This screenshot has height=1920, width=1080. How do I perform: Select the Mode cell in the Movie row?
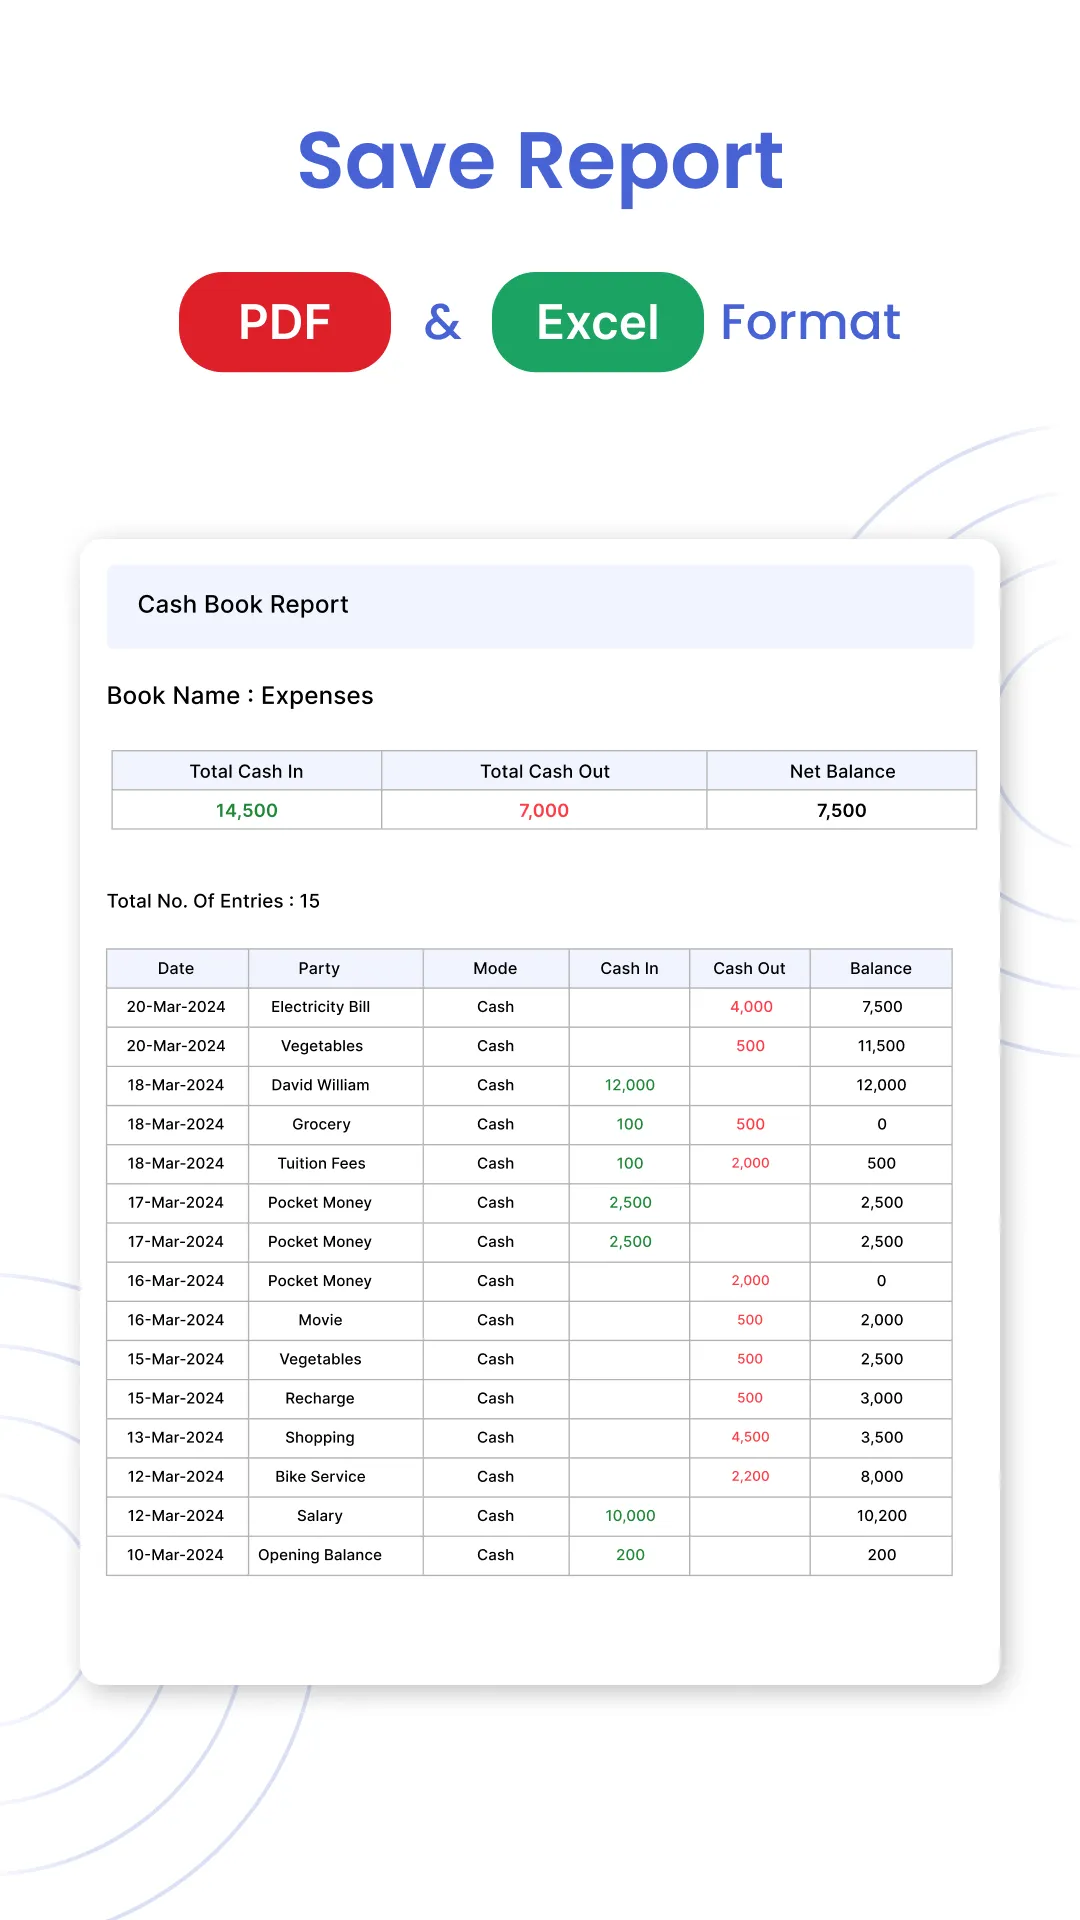(496, 1320)
